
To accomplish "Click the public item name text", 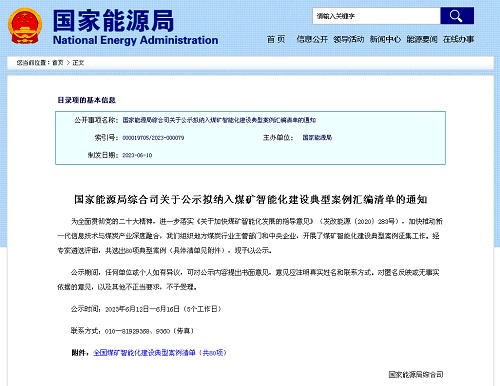I will [x=219, y=120].
